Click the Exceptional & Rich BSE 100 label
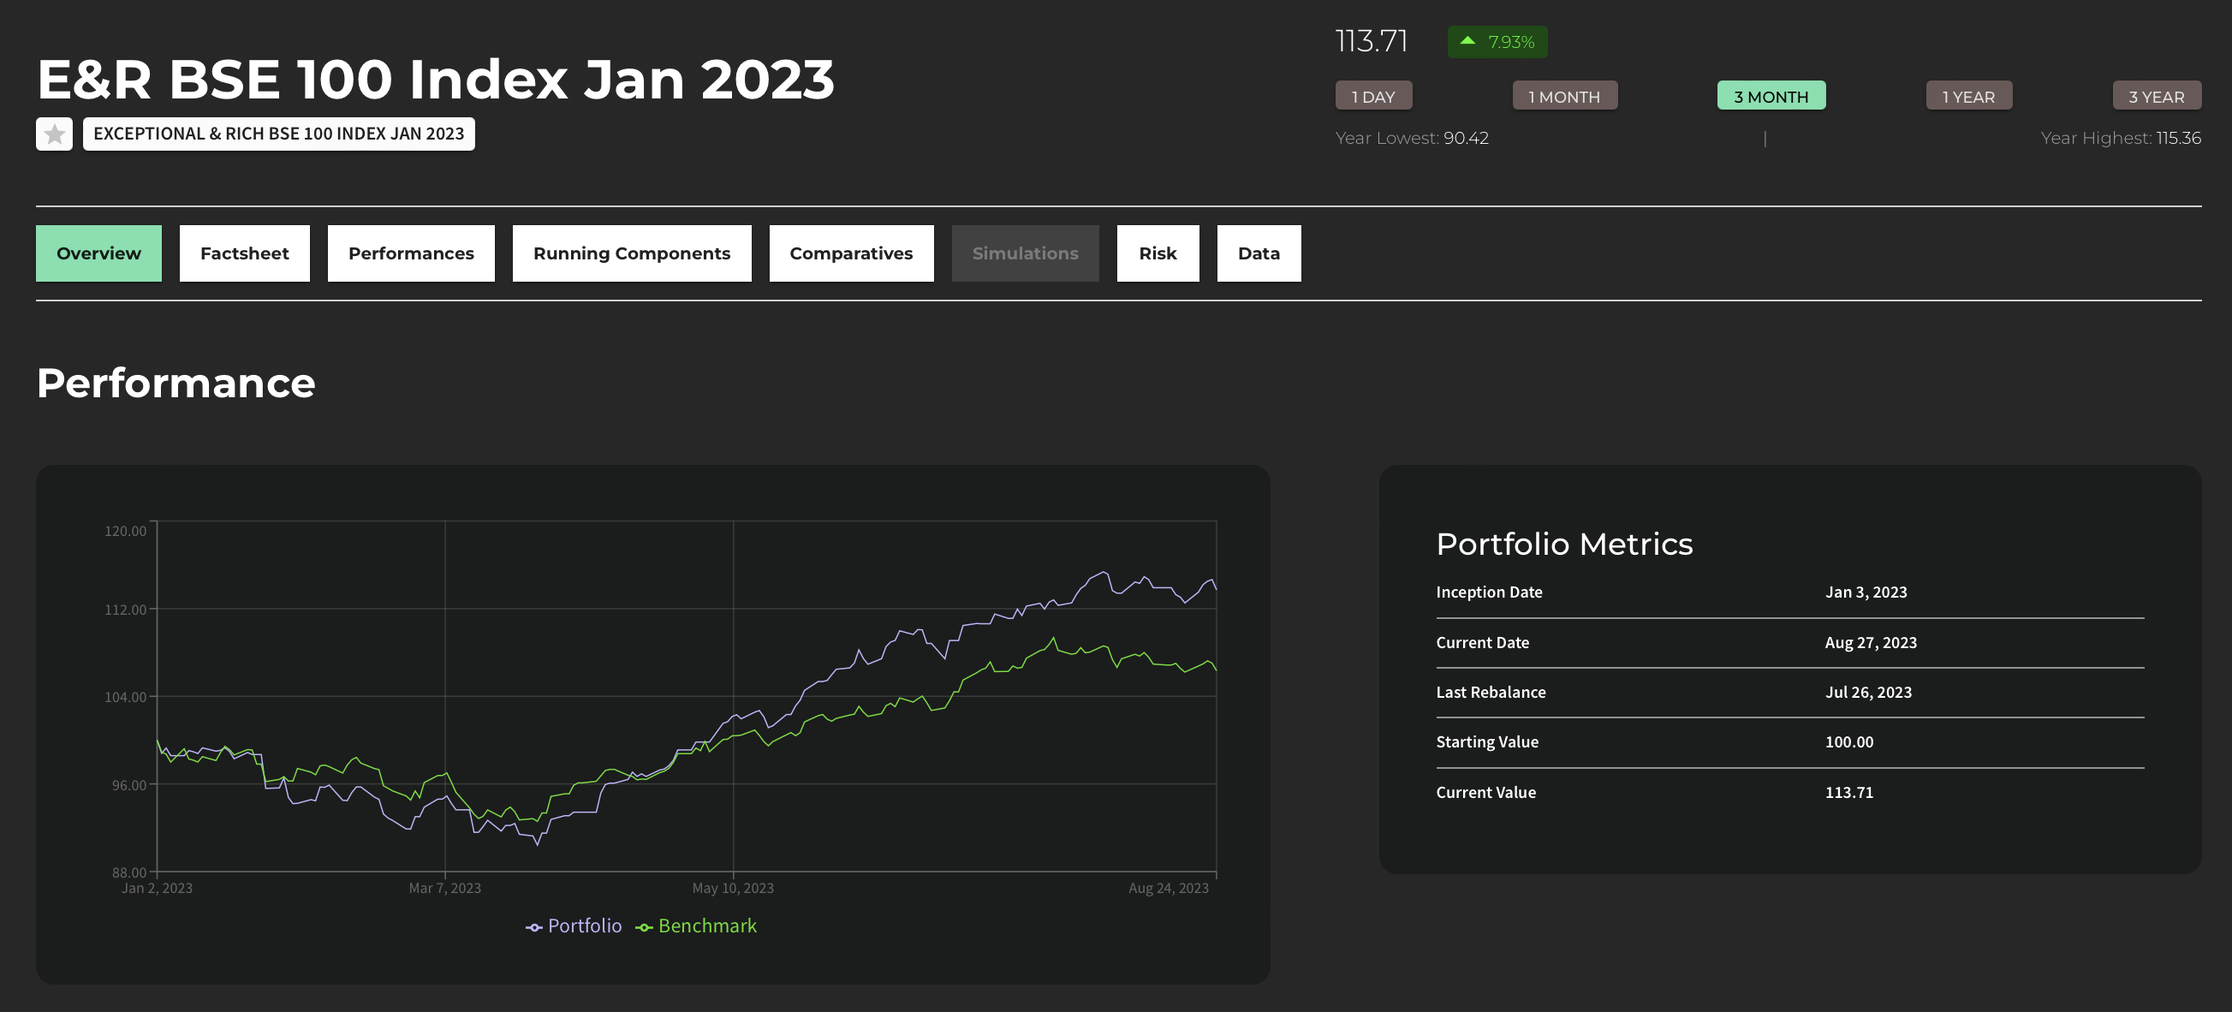The width and height of the screenshot is (2232, 1012). [x=278, y=134]
